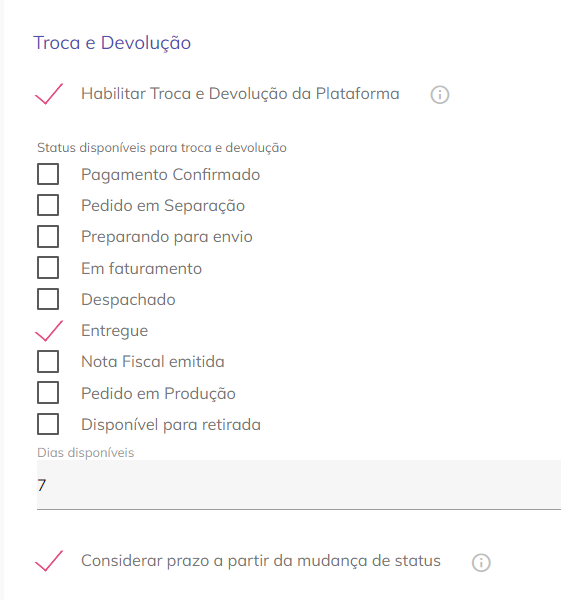Image resolution: width=561 pixels, height=600 pixels.
Task: Untick the Entregue status checkmark
Action: pyautogui.click(x=49, y=330)
